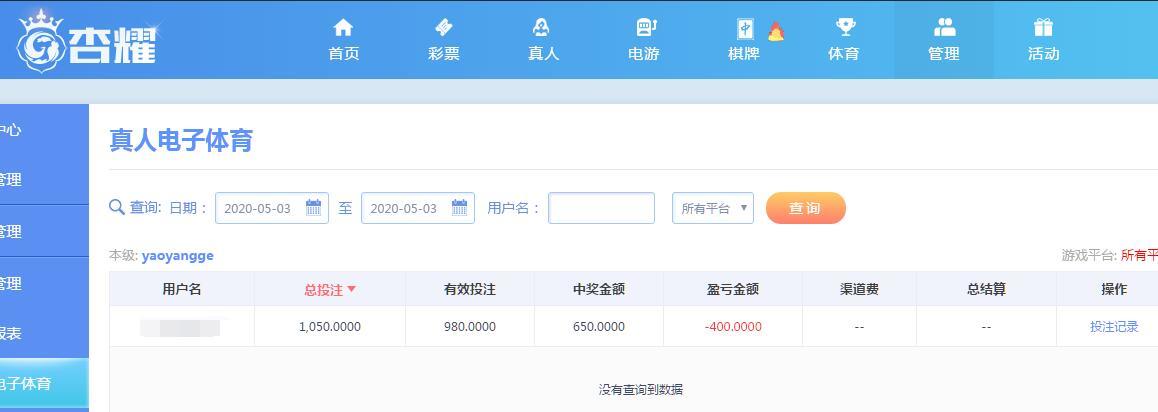1158x412 pixels.
Task: Open the 电游 slot machine icon
Action: click(645, 28)
